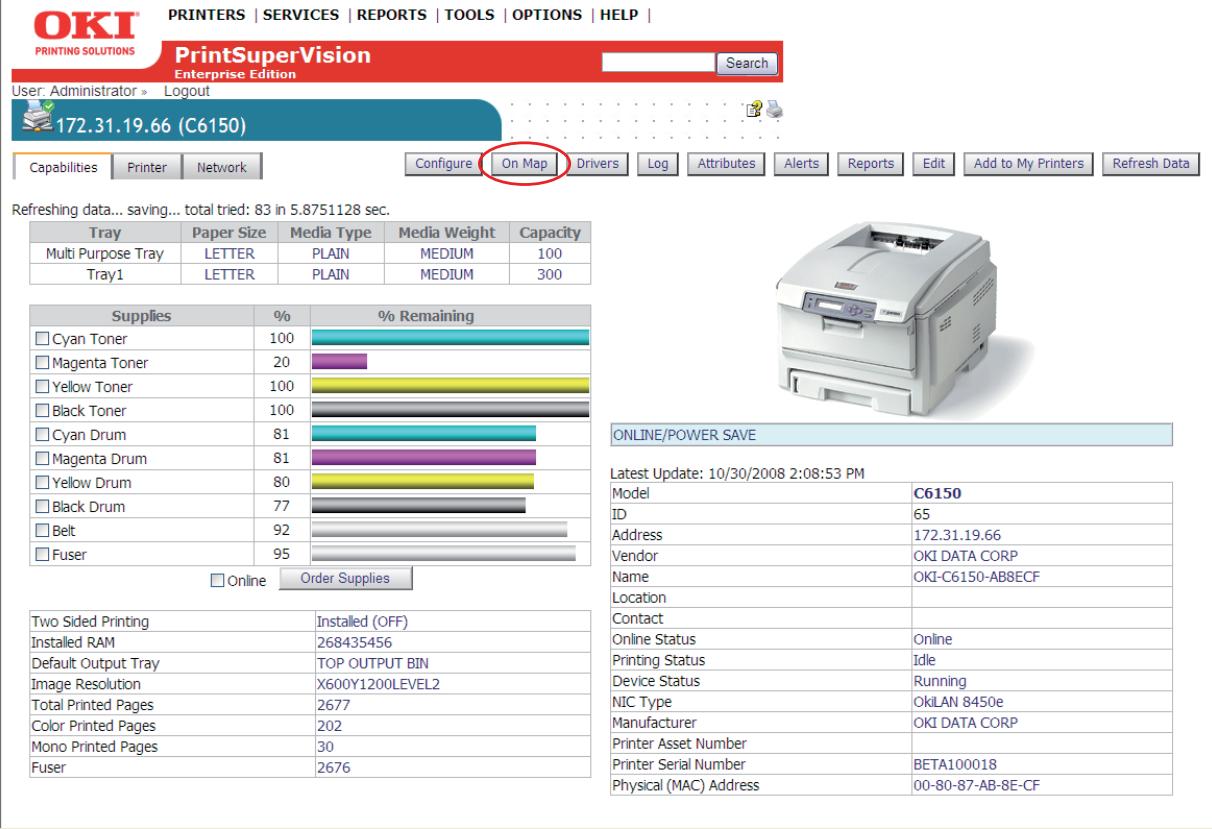Click the Yellow Toner remaining bar
The image size is (1212, 829).
click(x=451, y=386)
